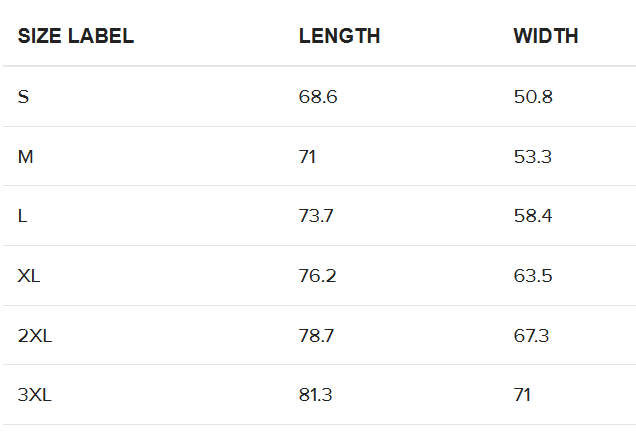The height and width of the screenshot is (435, 636).
Task: Select the 2XL size row label
Action: [35, 336]
